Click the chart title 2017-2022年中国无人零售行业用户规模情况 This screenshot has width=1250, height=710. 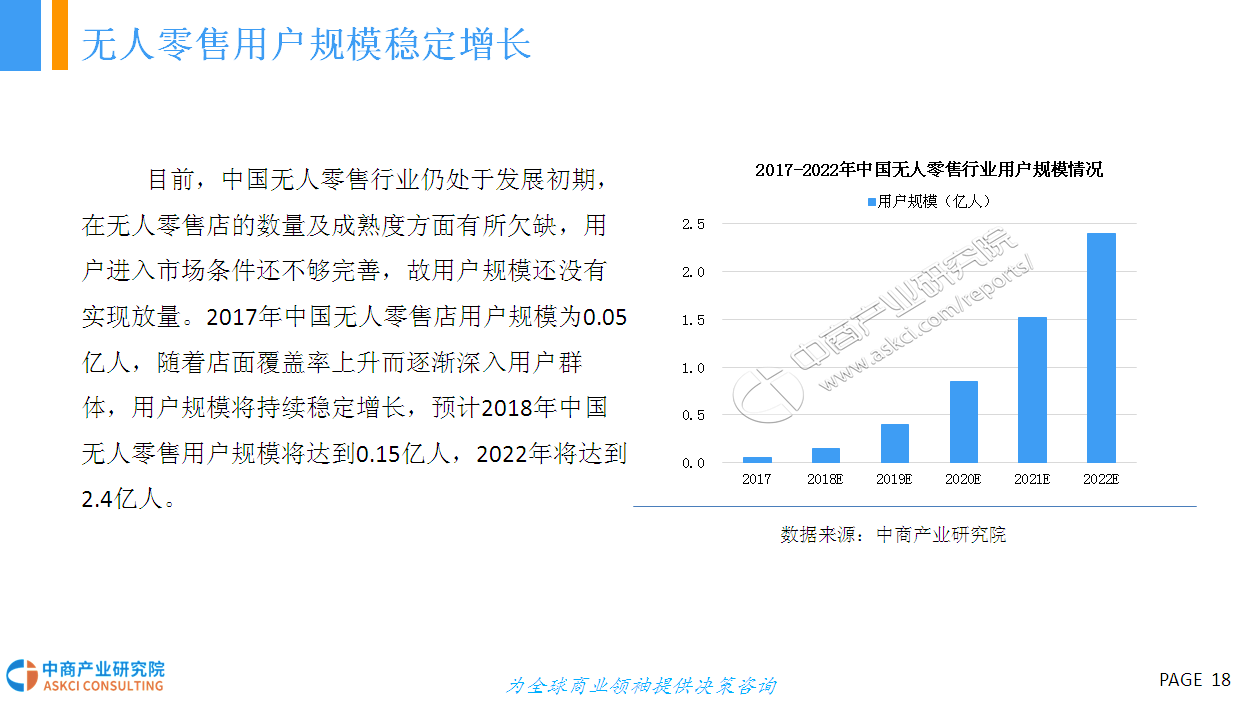tap(928, 170)
